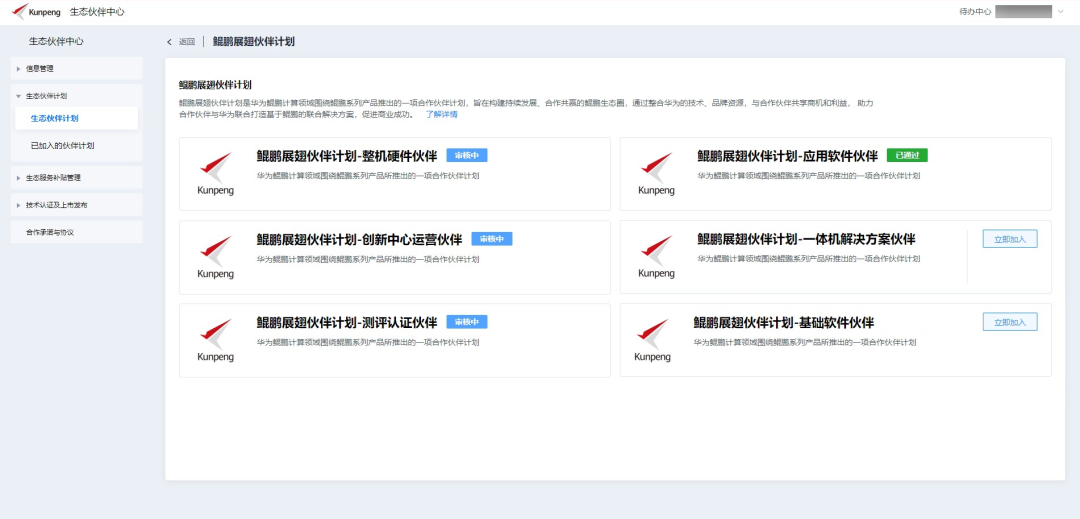This screenshot has height=519, width=1080.
Task: Open 鲲鹏展翅伙伴计划-应用软件伙伴 title
Action: click(787, 156)
